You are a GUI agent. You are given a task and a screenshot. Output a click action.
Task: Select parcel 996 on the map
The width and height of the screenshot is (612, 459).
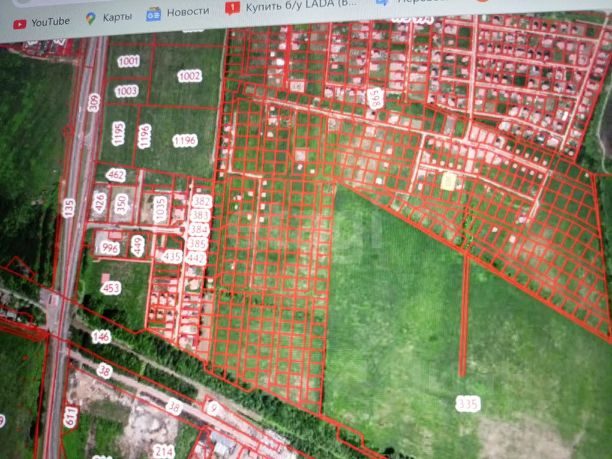pos(110,247)
